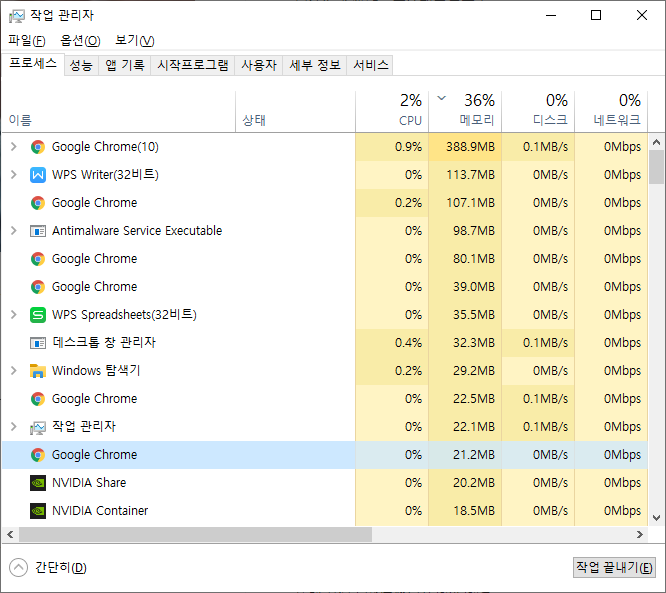Click the horizontal scrollbar thumb

pos(195,535)
